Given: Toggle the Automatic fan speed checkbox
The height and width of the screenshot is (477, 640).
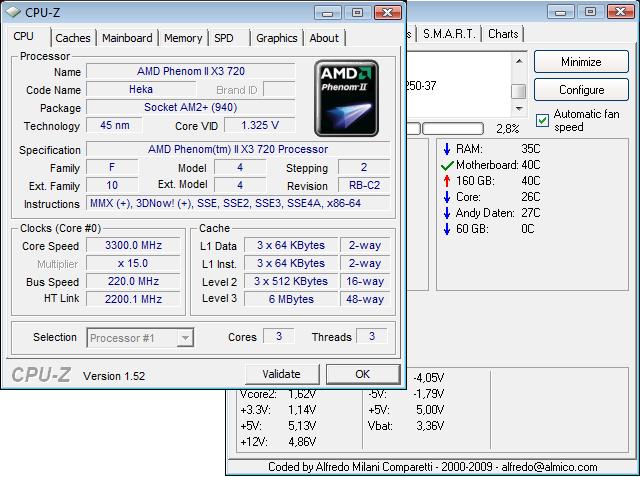Looking at the screenshot, I should pos(542,120).
